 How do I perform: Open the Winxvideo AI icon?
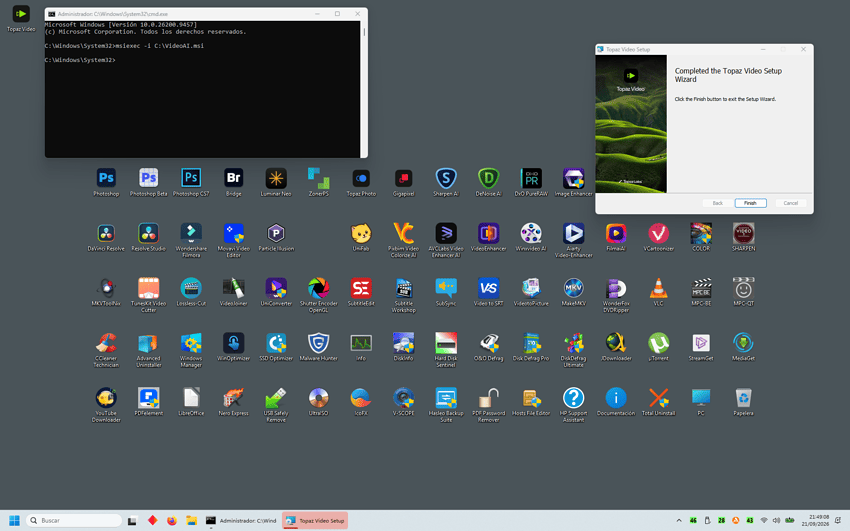coord(531,237)
